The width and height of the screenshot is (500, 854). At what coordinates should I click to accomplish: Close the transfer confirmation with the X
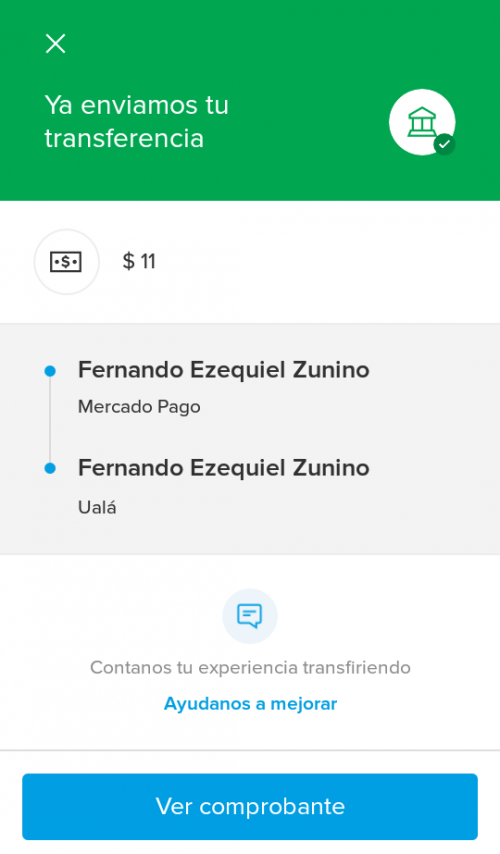[x=55, y=43]
